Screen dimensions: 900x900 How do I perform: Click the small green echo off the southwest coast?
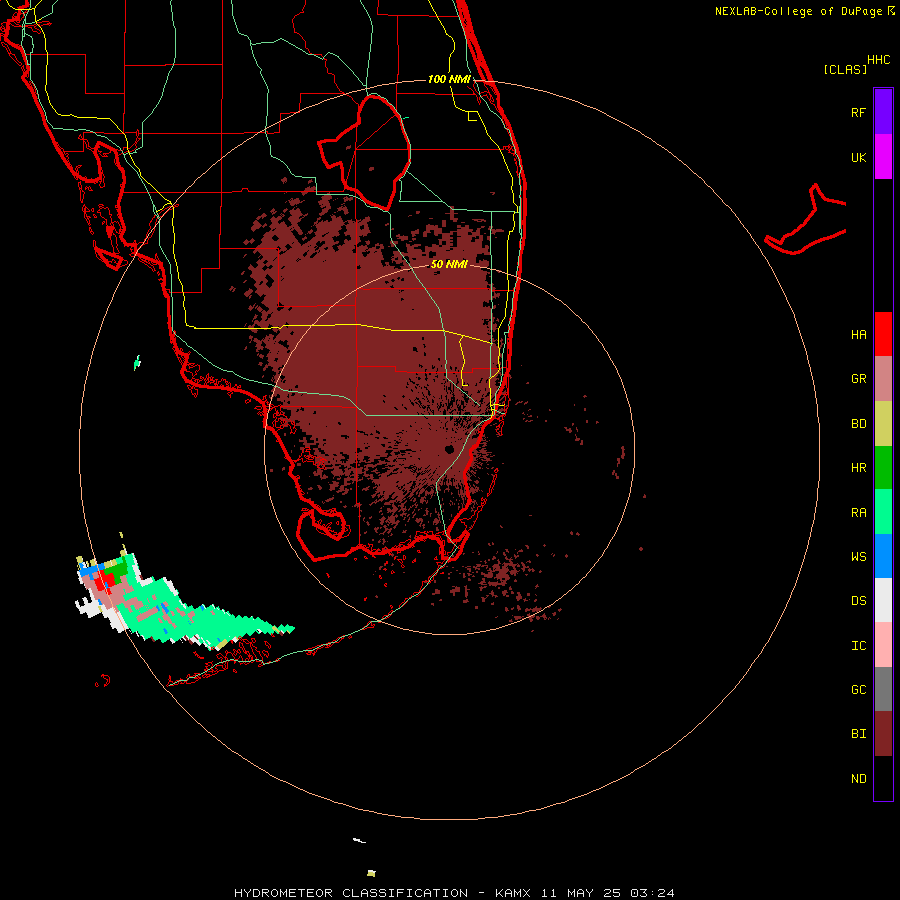[137, 363]
